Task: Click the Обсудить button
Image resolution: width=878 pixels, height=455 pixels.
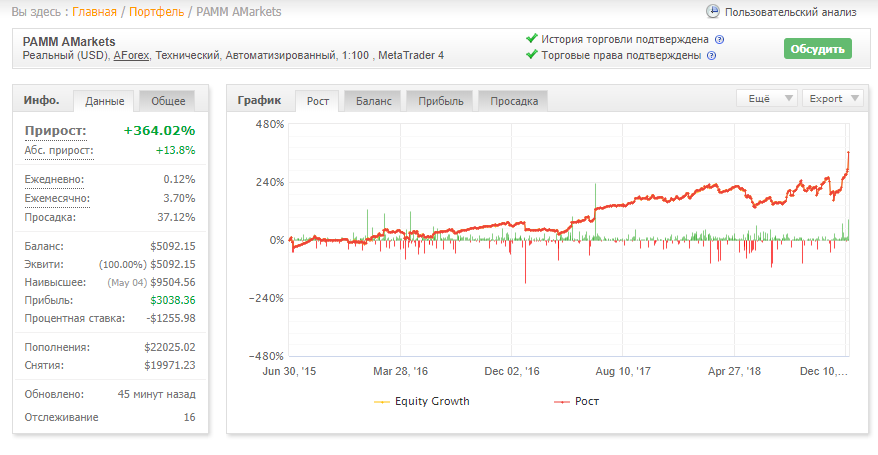Action: coord(818,49)
